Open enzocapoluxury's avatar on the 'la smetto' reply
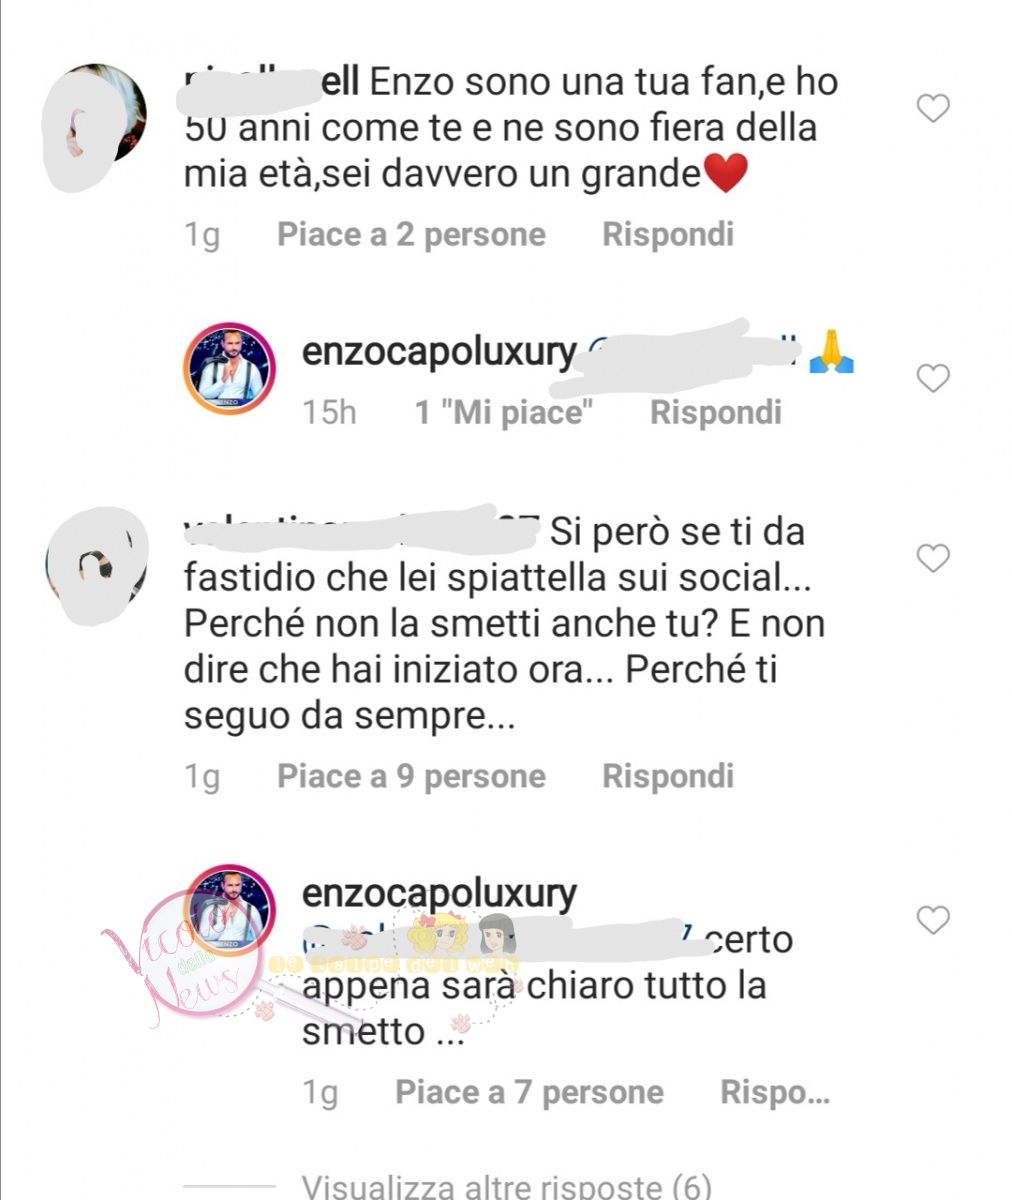 (230, 910)
